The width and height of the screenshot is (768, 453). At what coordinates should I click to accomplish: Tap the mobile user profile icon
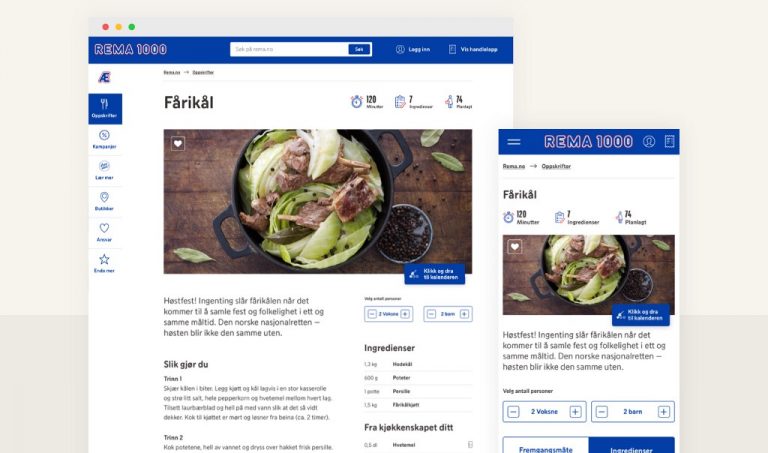coord(649,142)
